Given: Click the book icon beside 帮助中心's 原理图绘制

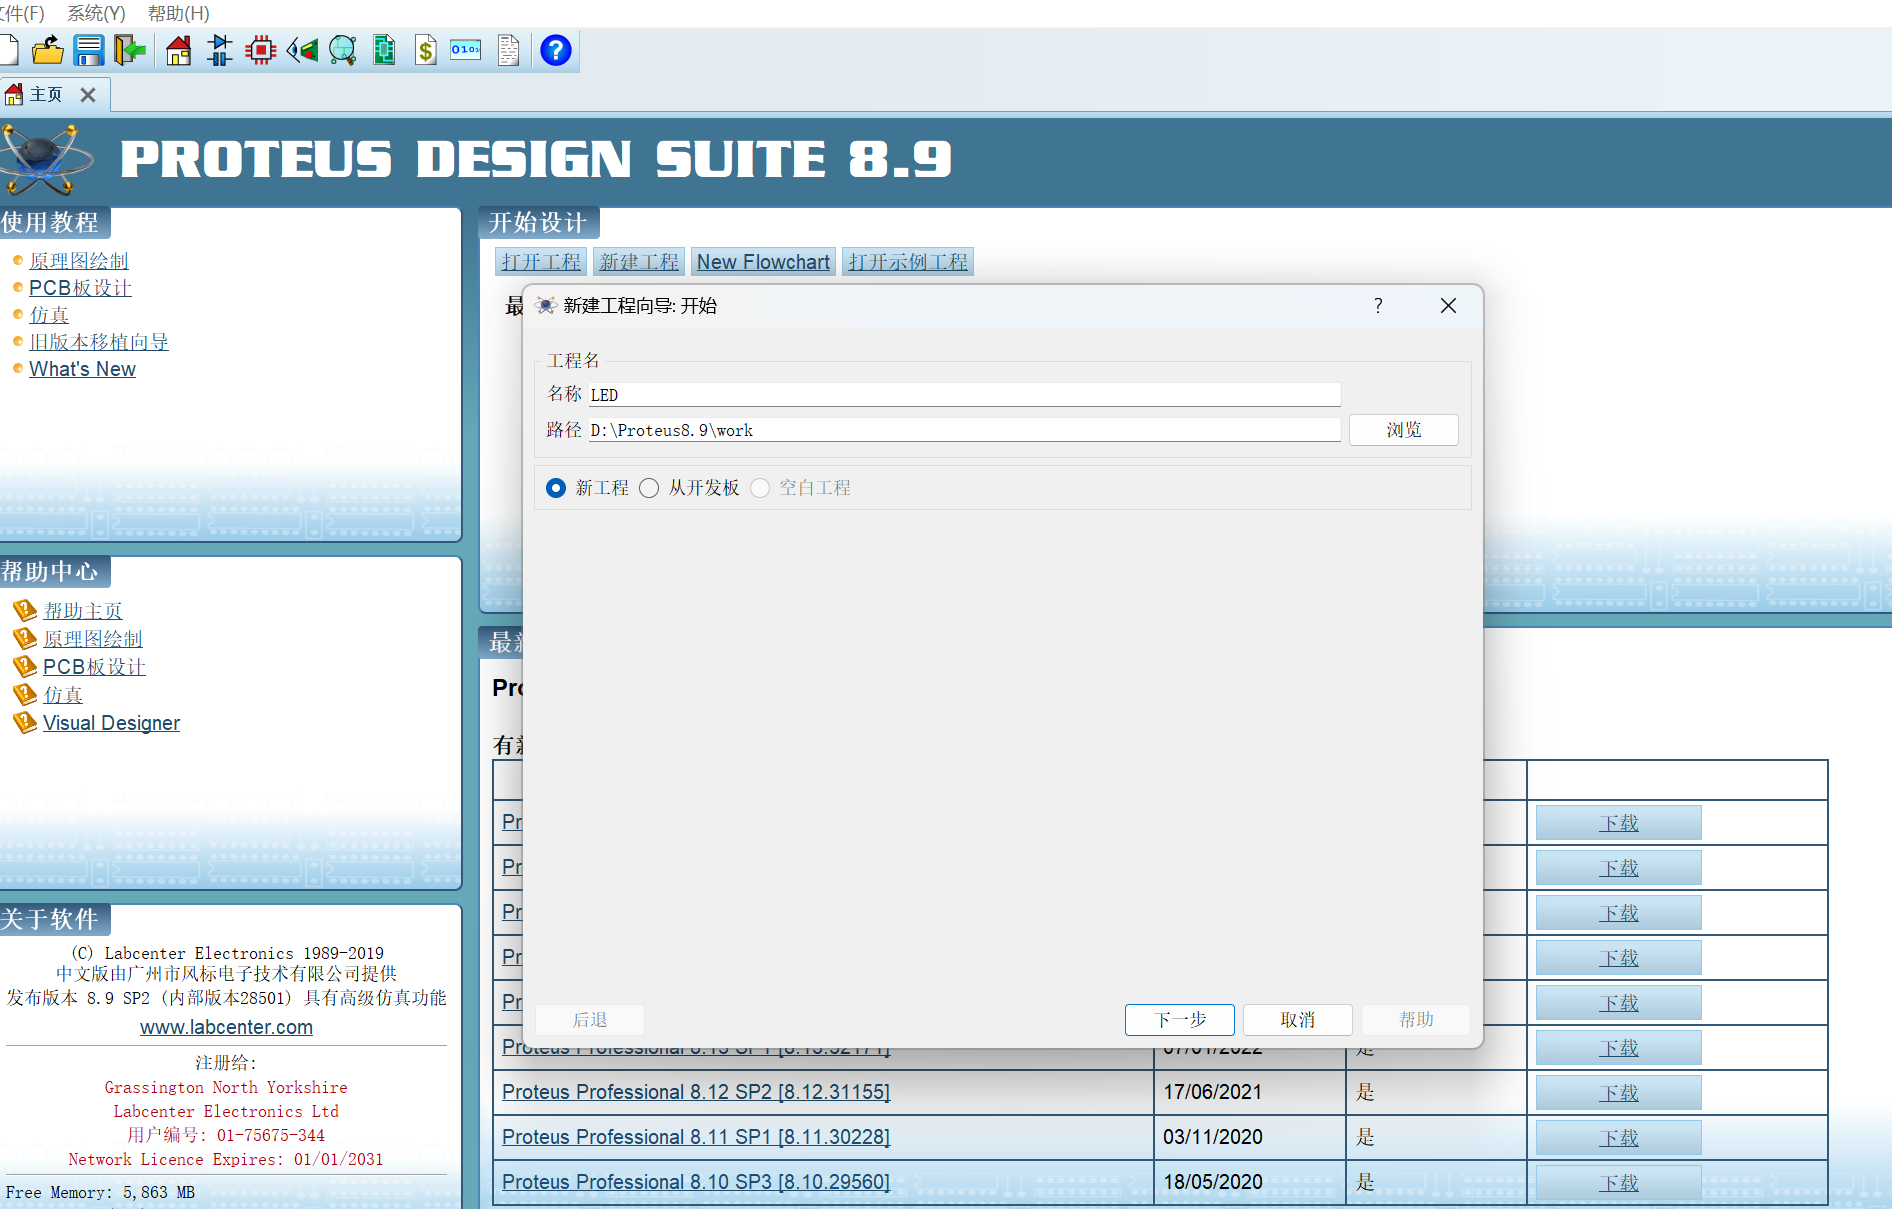Looking at the screenshot, I should 25,638.
